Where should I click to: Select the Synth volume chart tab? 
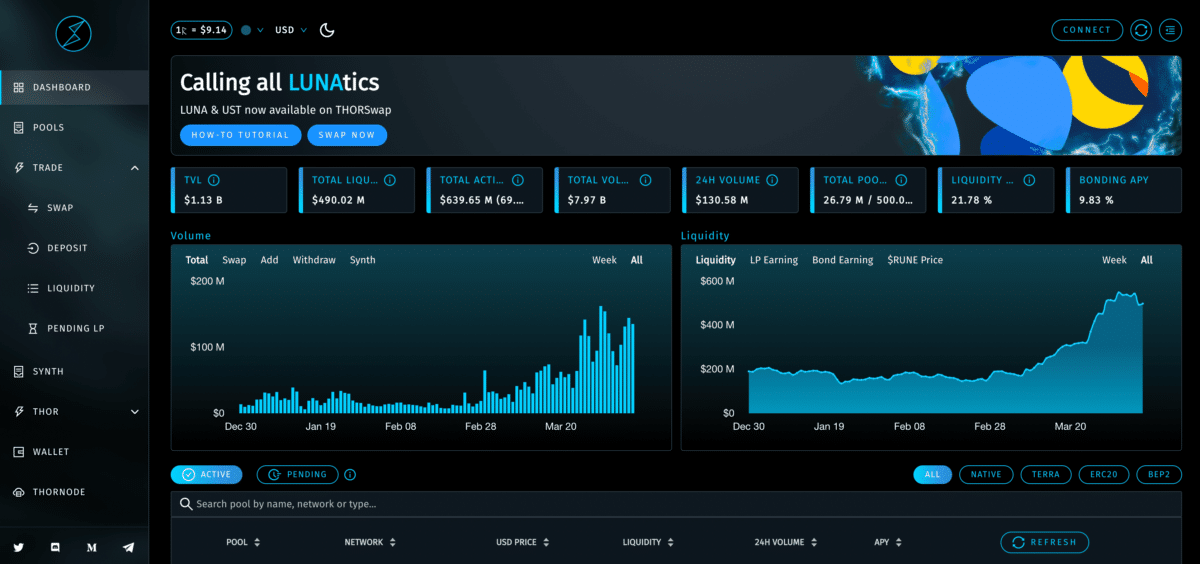pyautogui.click(x=362, y=260)
